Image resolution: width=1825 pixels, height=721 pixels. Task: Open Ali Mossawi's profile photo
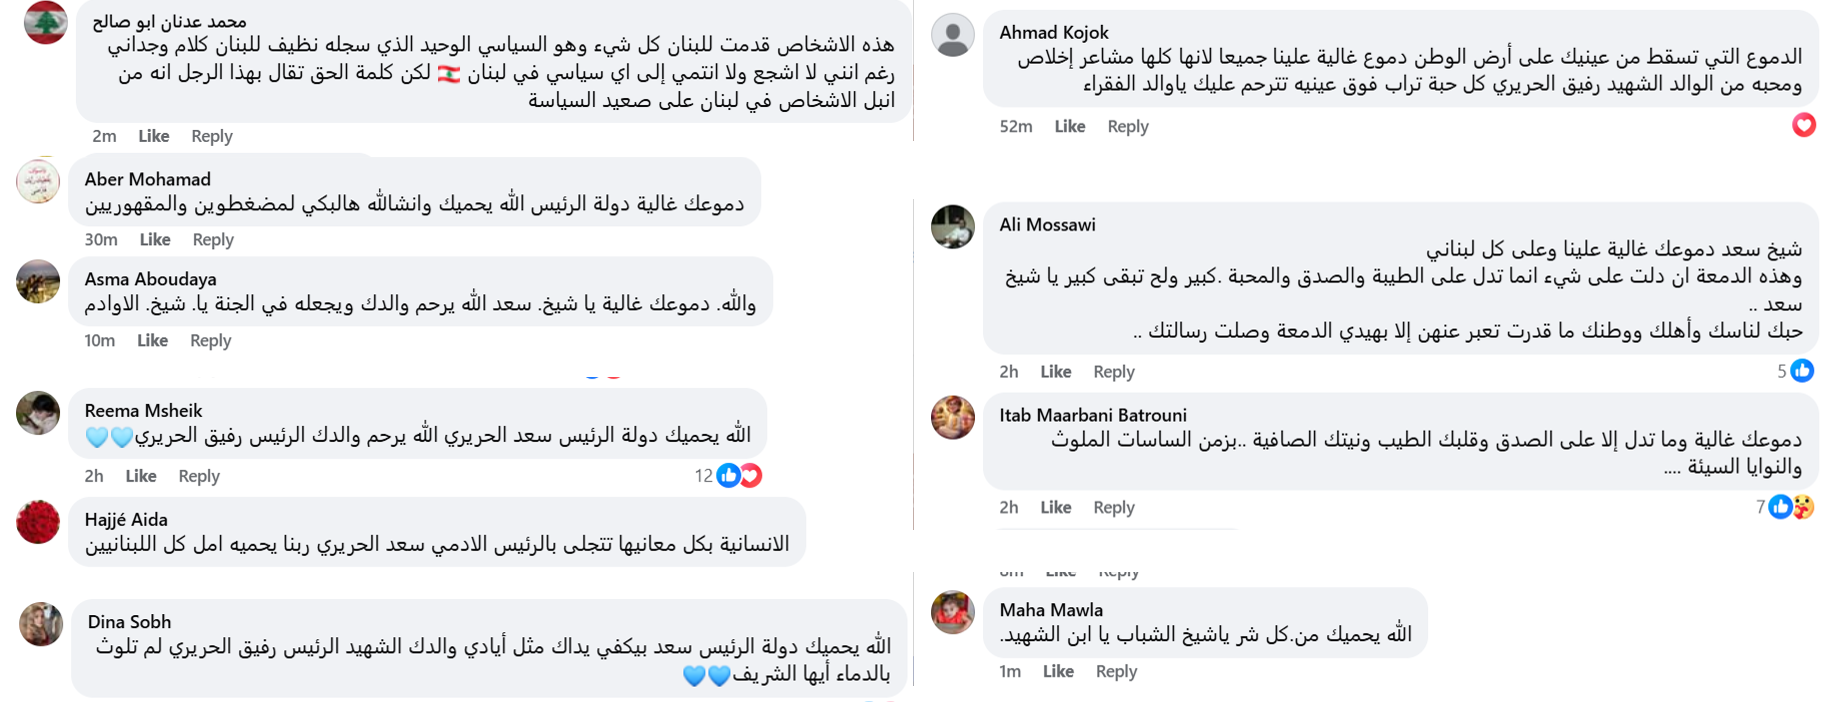[952, 227]
